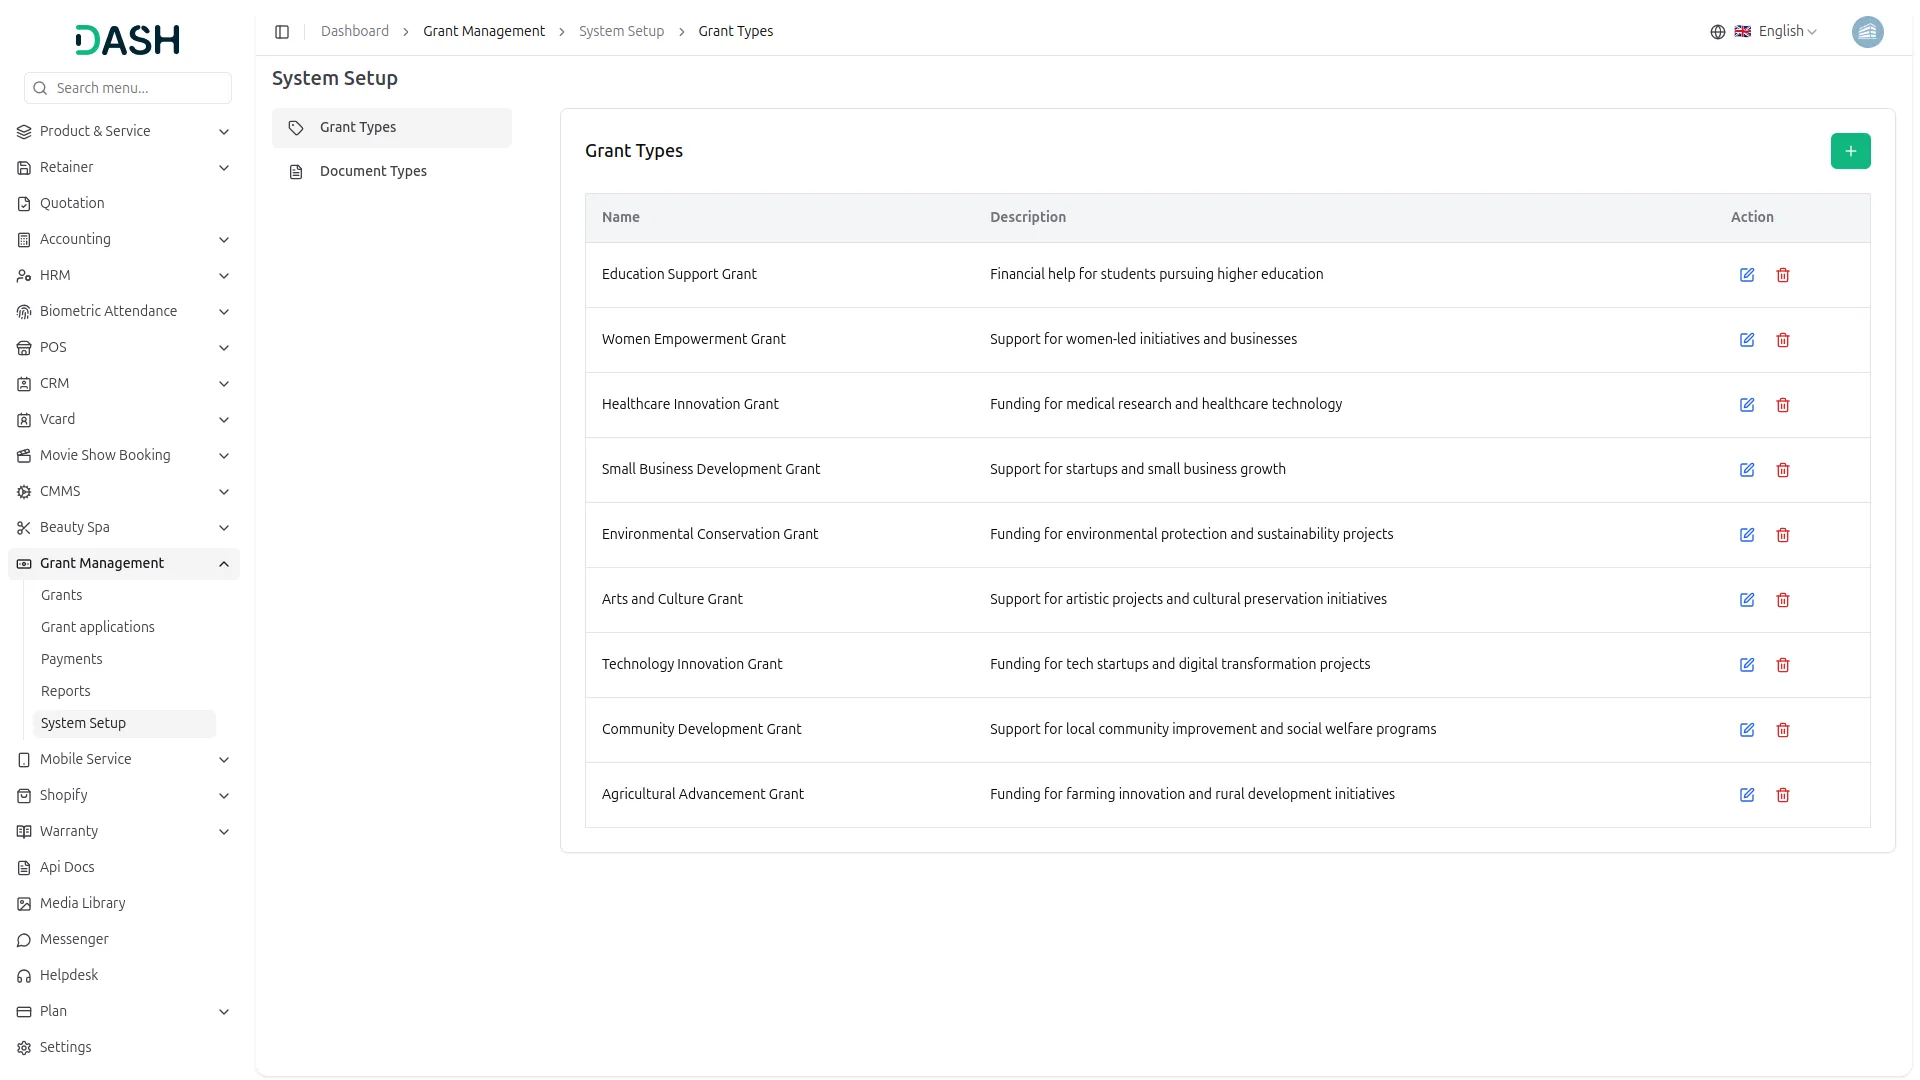Click the System Setup breadcrumb link

(621, 31)
